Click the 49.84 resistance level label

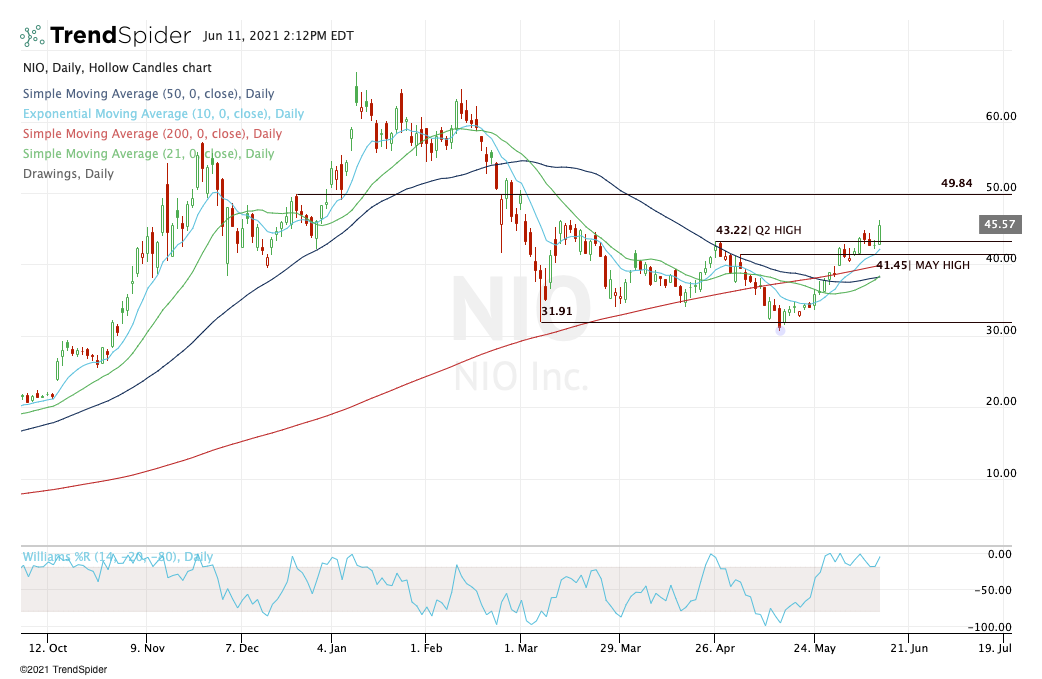(x=956, y=183)
